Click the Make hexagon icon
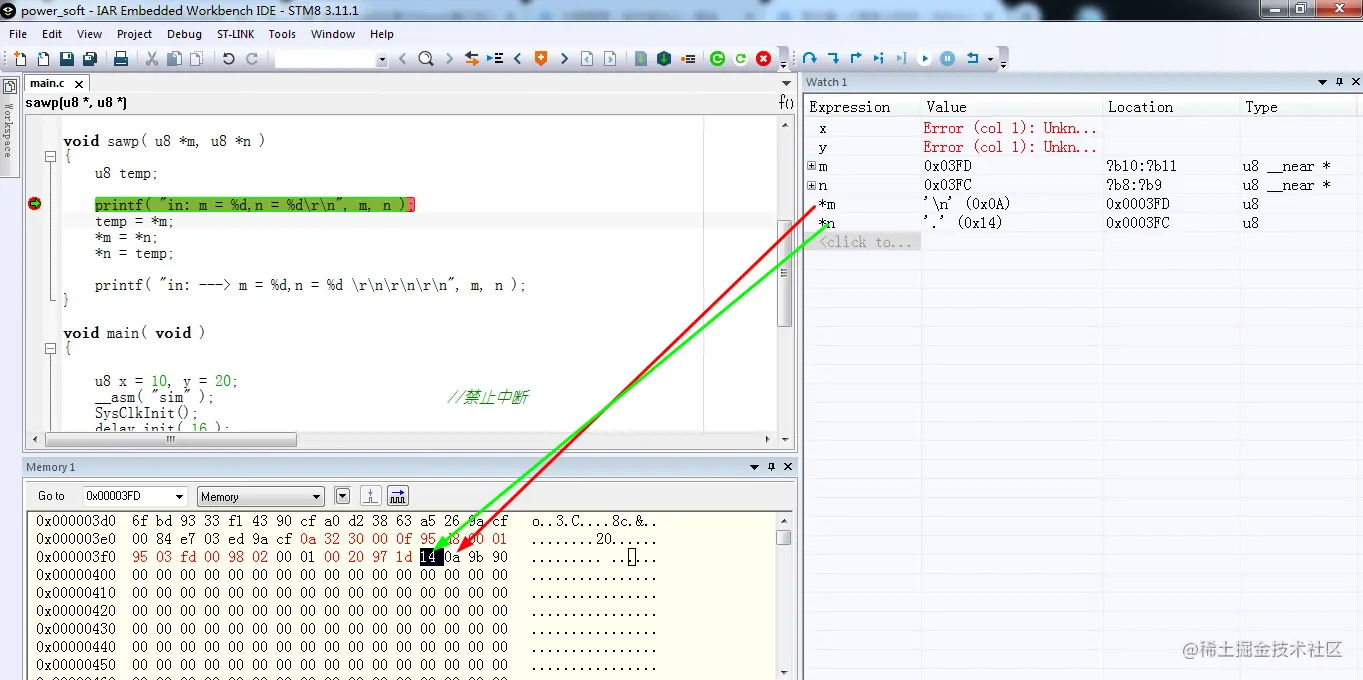 (663, 59)
